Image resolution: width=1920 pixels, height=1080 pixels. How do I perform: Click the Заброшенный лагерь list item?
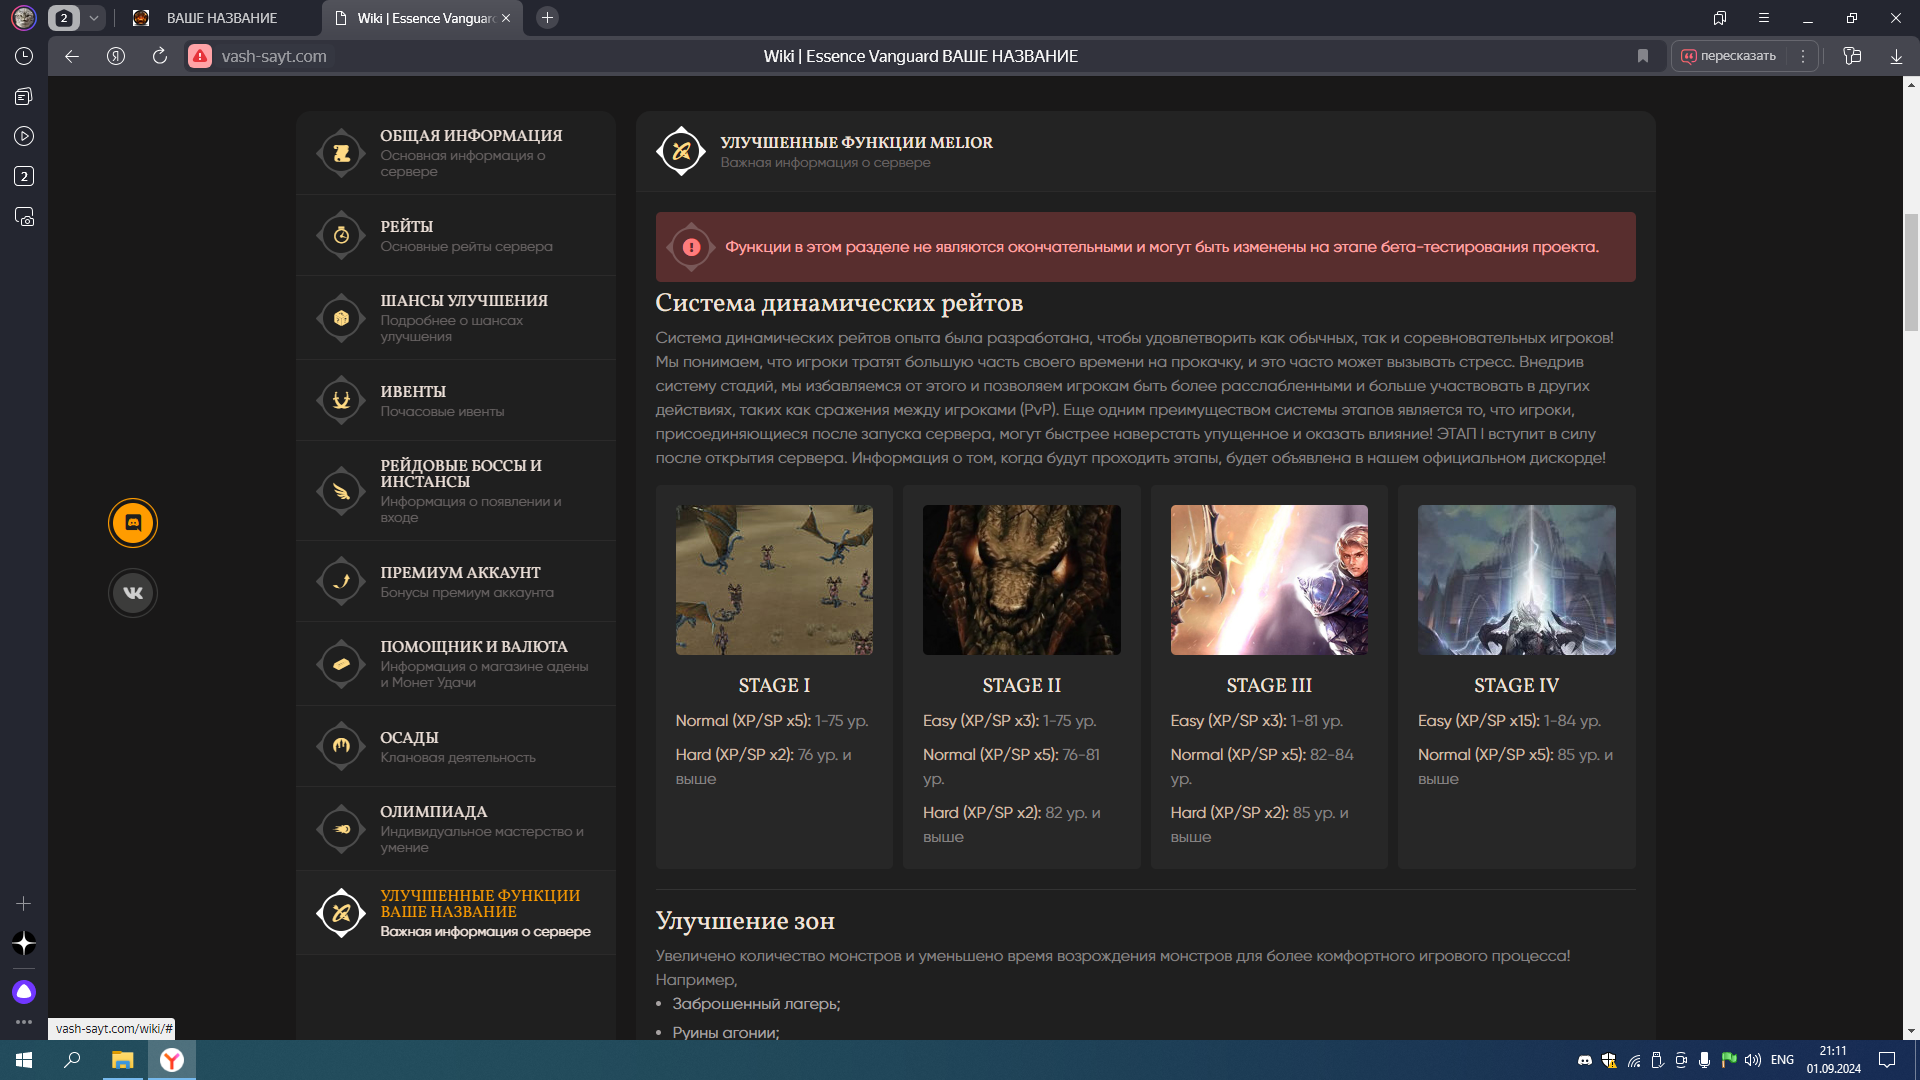pyautogui.click(x=756, y=1004)
